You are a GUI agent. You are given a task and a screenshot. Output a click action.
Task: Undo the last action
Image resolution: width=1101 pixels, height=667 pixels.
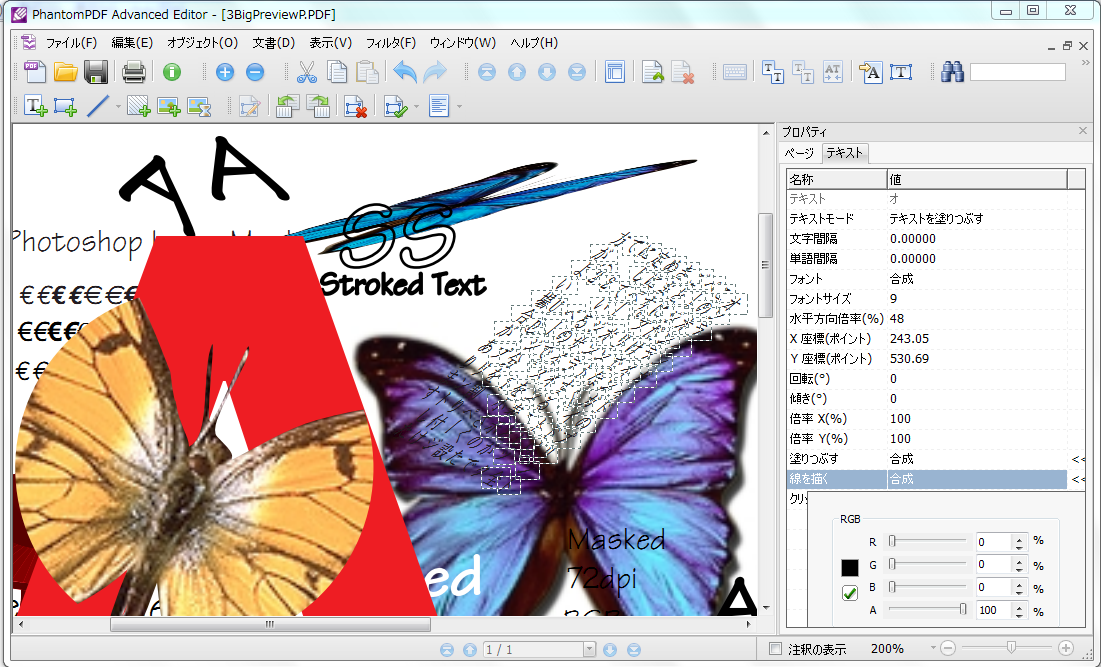405,72
